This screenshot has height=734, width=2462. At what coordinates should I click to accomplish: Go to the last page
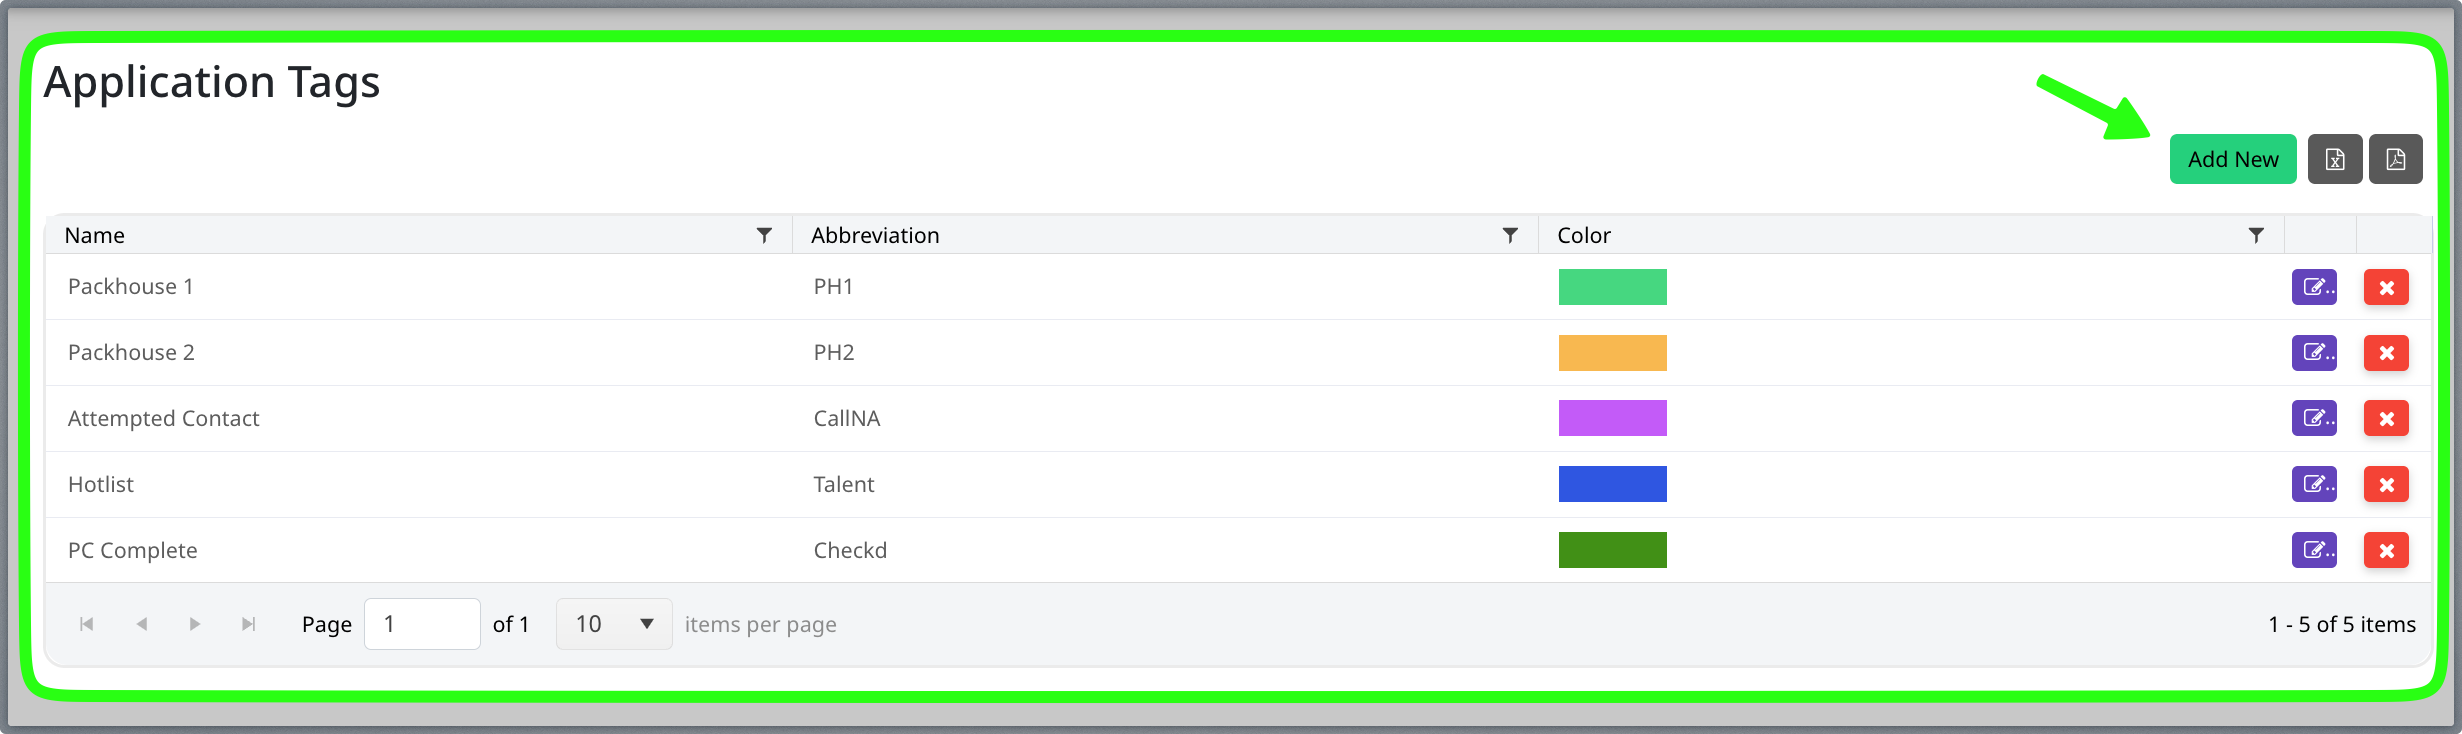coord(249,624)
